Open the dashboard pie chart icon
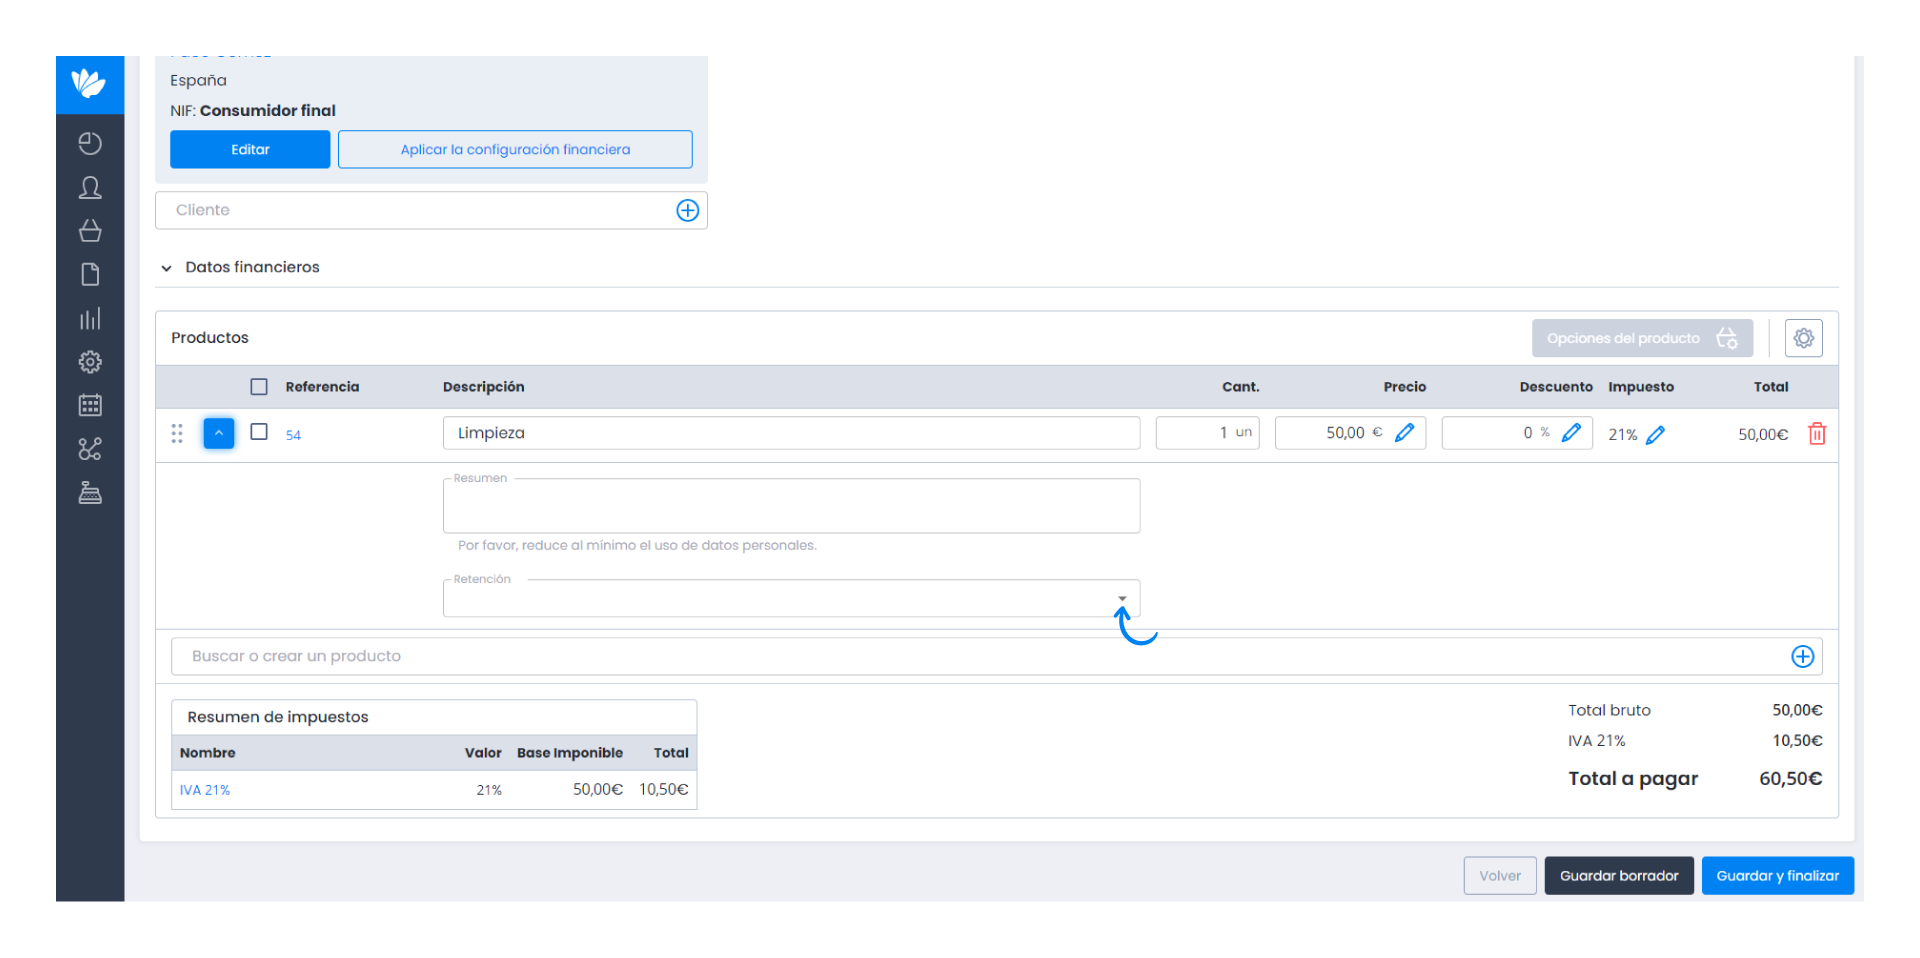Viewport: 1920px width, 958px height. pos(90,144)
